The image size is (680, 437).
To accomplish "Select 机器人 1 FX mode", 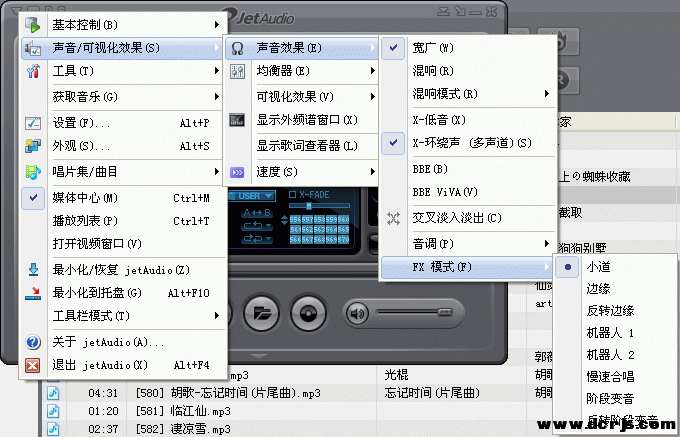I will [609, 332].
